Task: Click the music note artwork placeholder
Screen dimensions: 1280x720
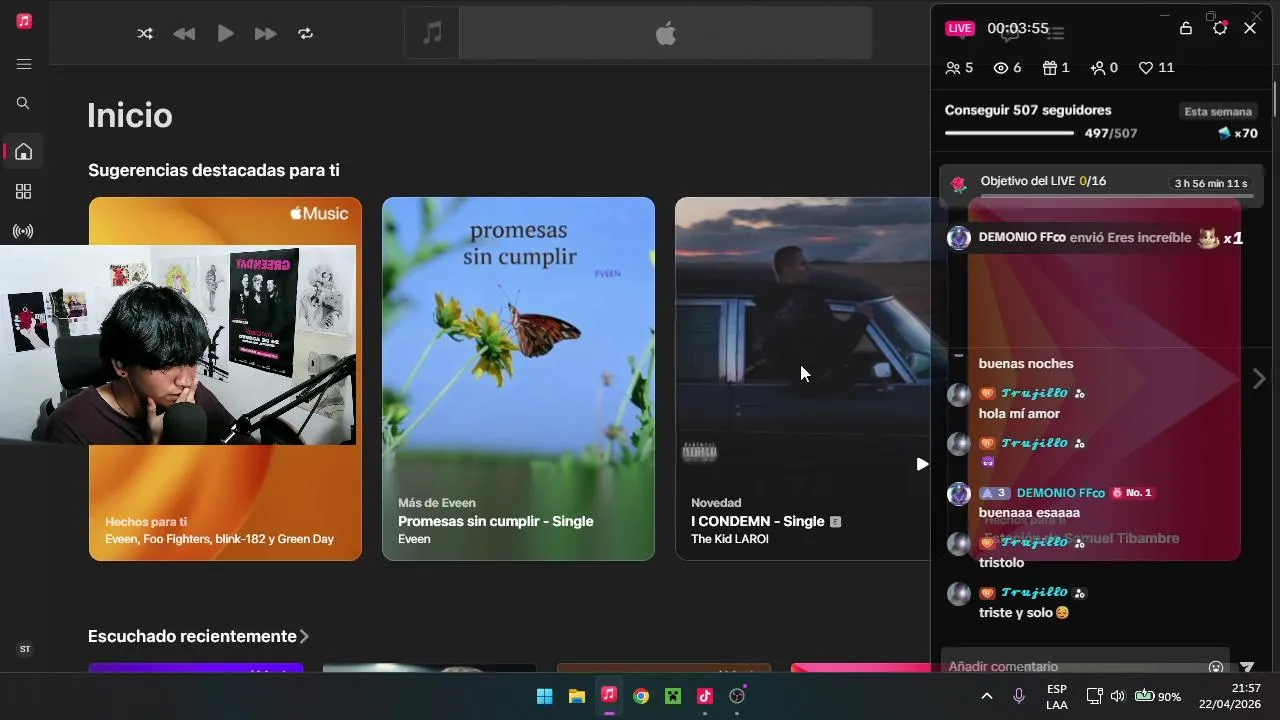Action: [x=432, y=33]
